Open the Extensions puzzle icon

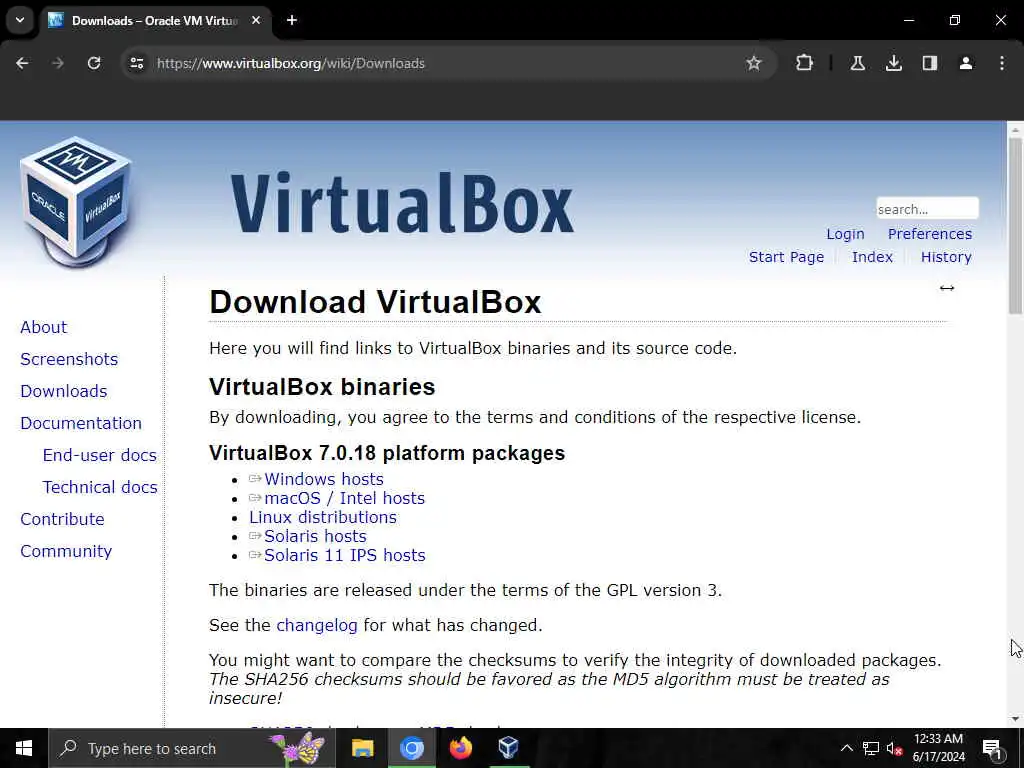(x=805, y=63)
